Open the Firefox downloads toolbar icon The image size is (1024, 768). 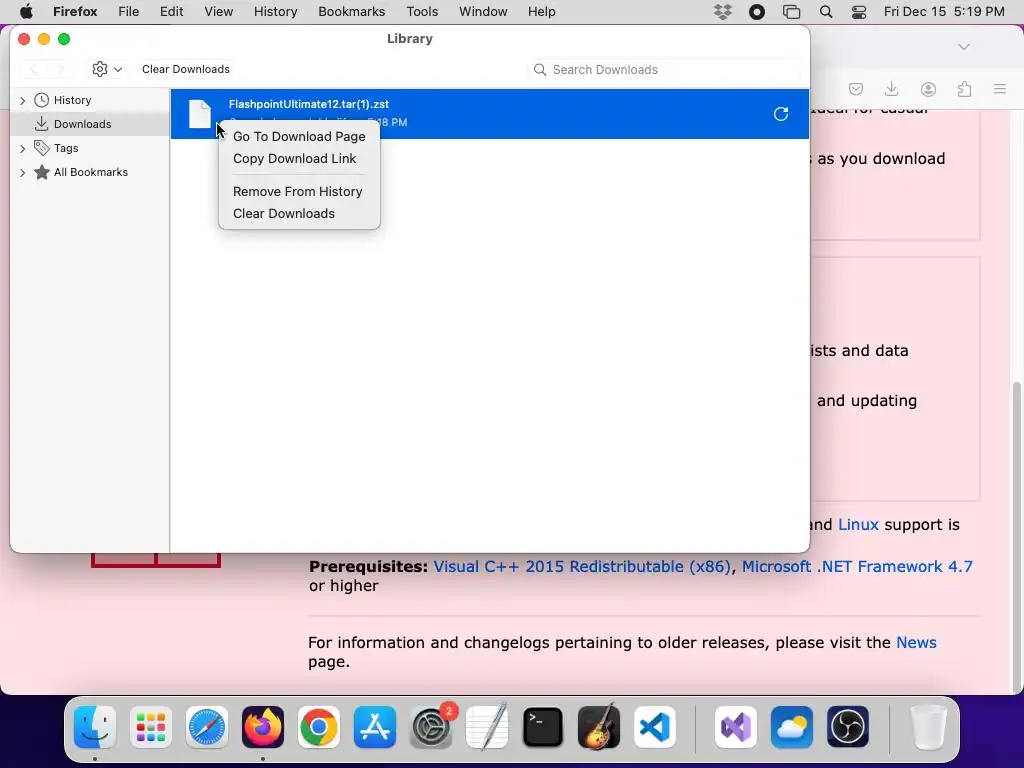pos(891,89)
